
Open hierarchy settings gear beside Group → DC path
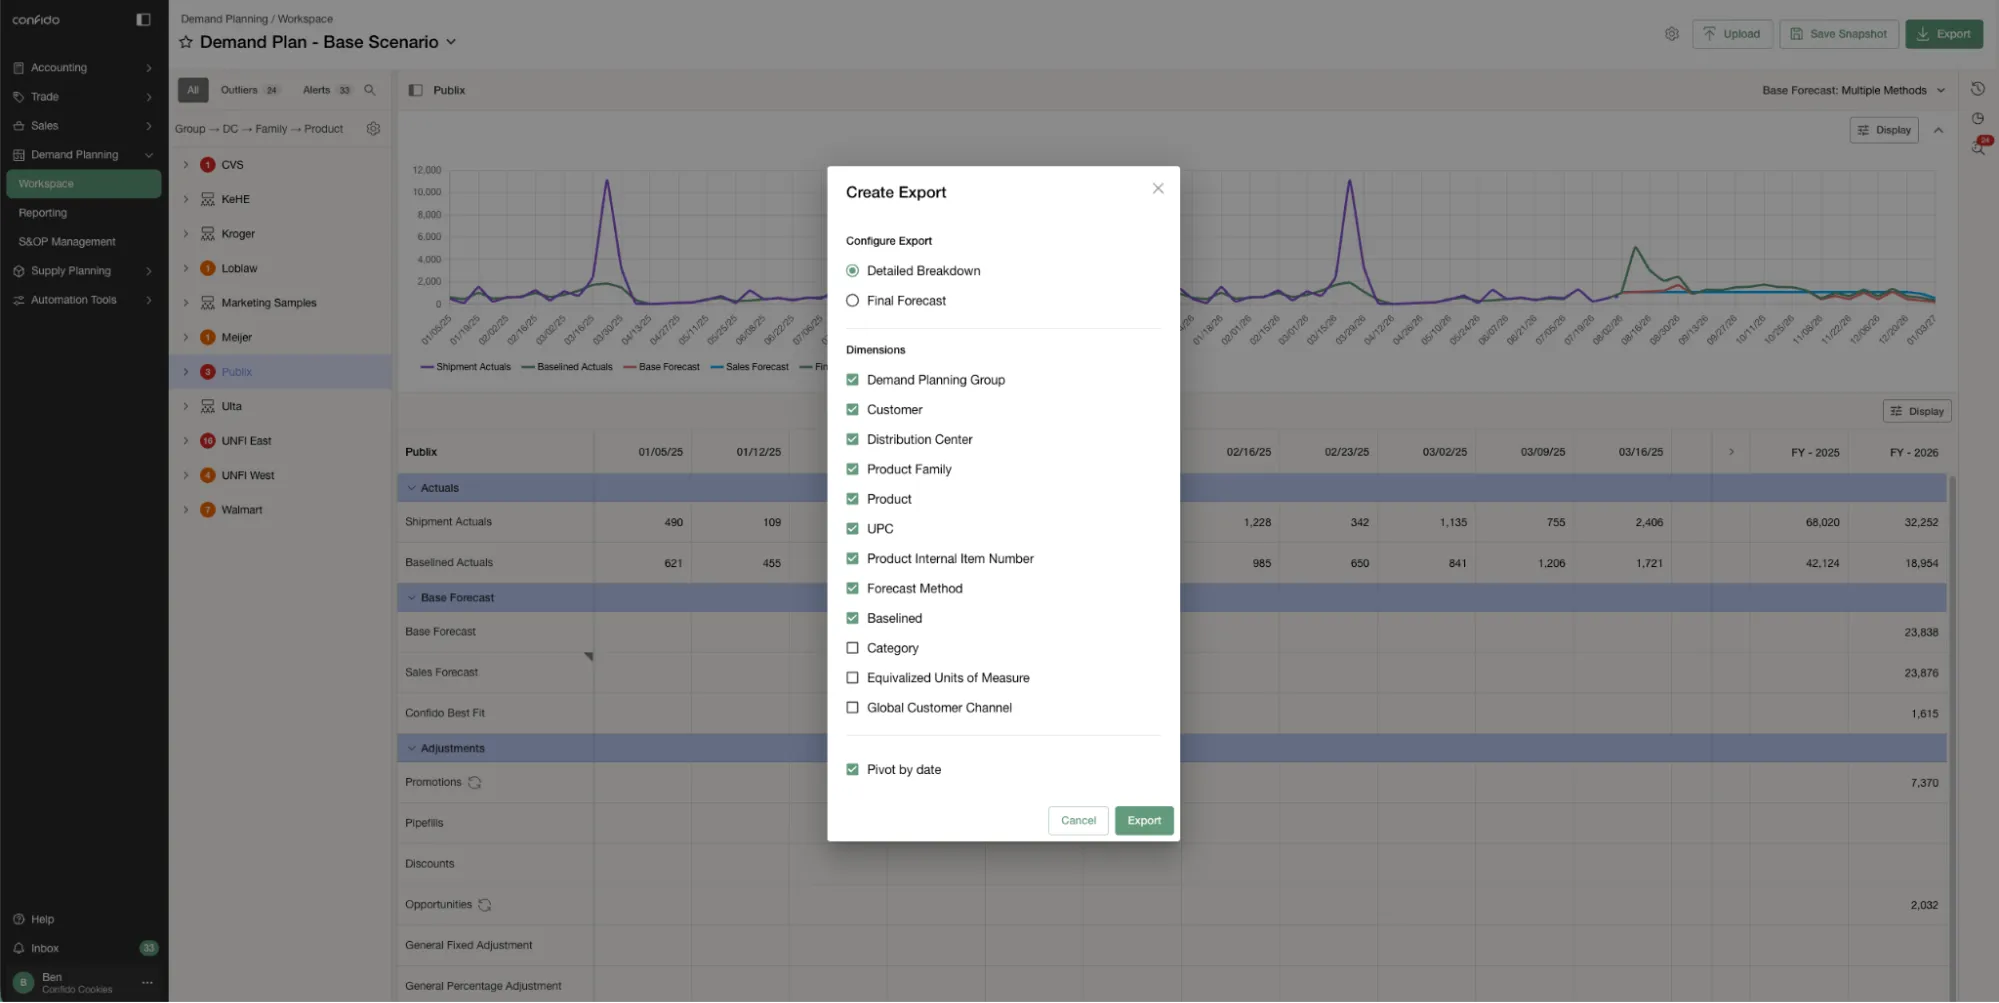coord(373,129)
